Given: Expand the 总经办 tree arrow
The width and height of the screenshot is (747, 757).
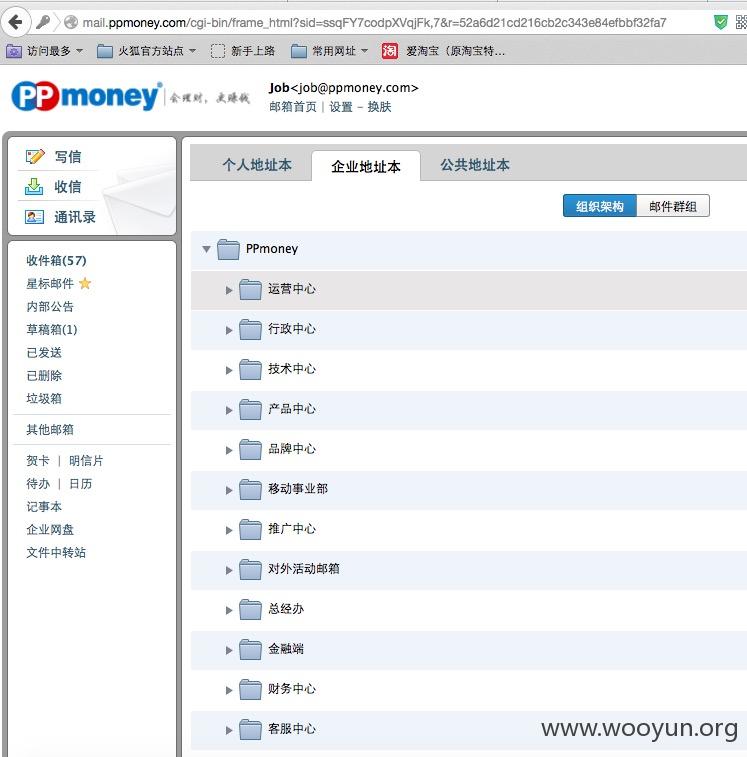Looking at the screenshot, I should (229, 611).
